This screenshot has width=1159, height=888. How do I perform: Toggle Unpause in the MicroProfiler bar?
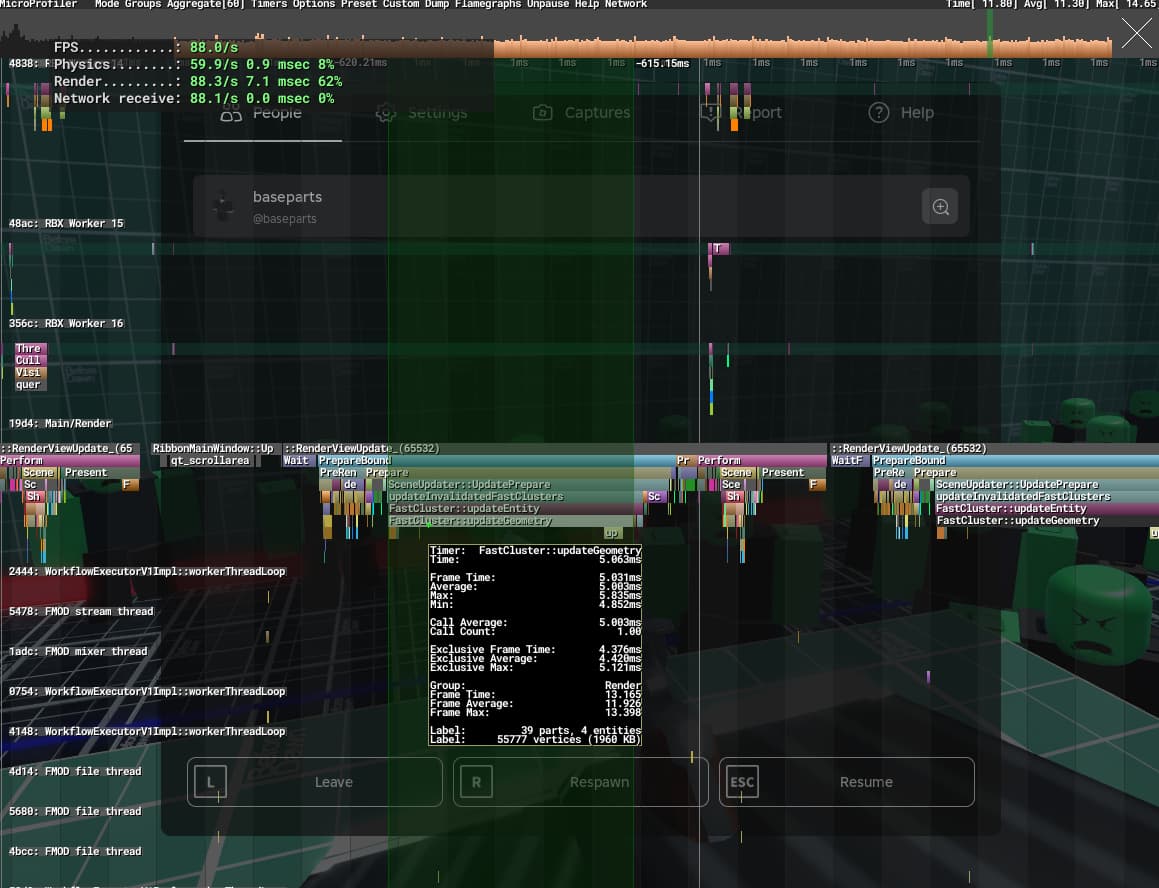548,5
